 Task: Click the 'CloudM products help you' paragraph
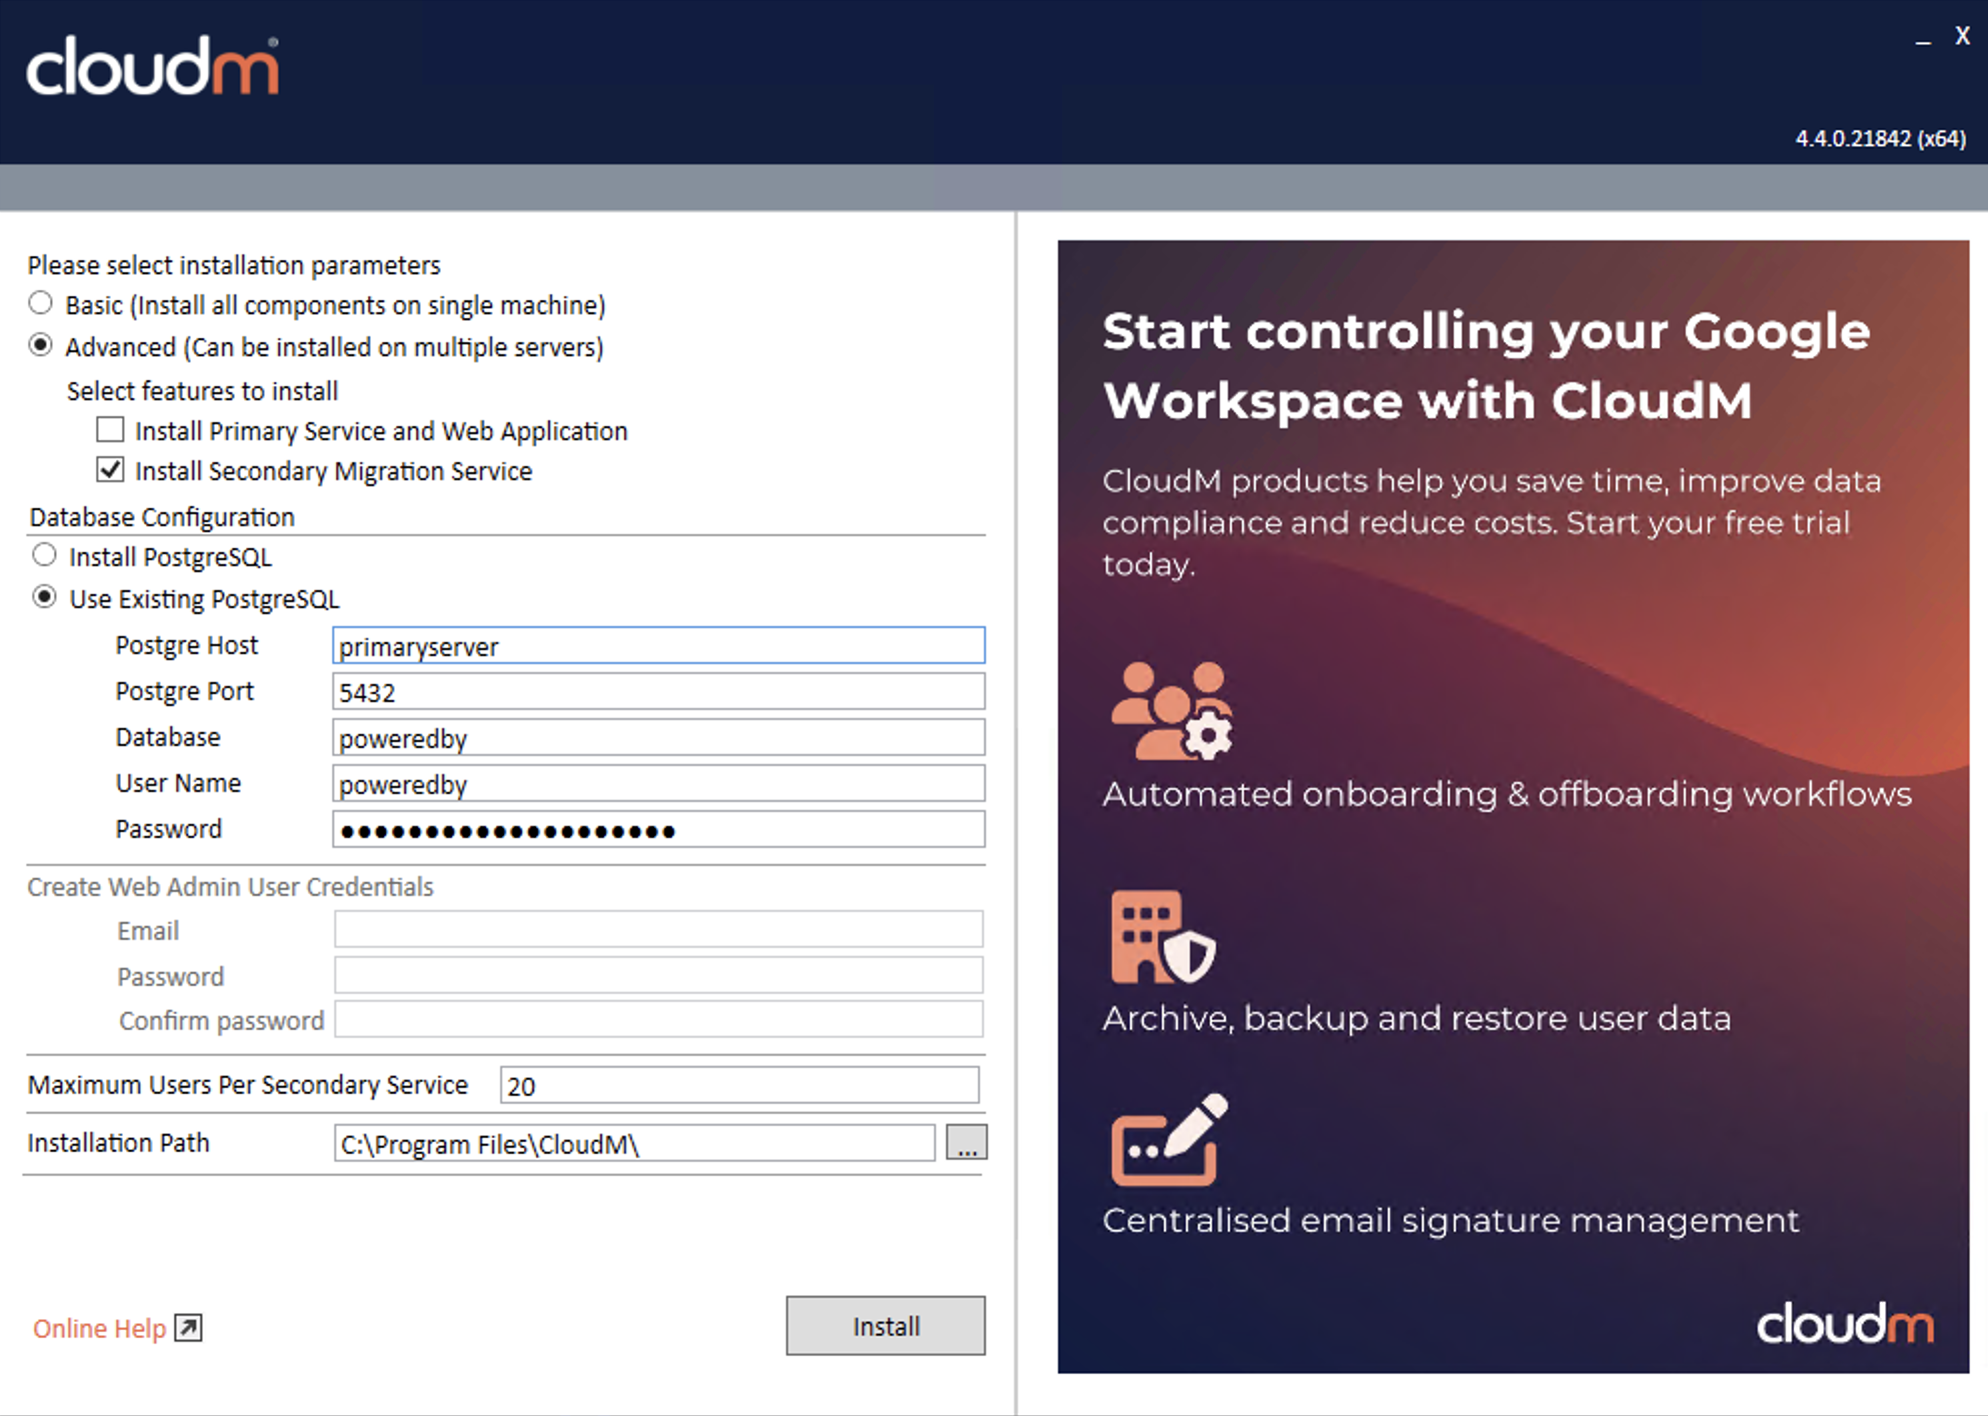coord(1491,522)
